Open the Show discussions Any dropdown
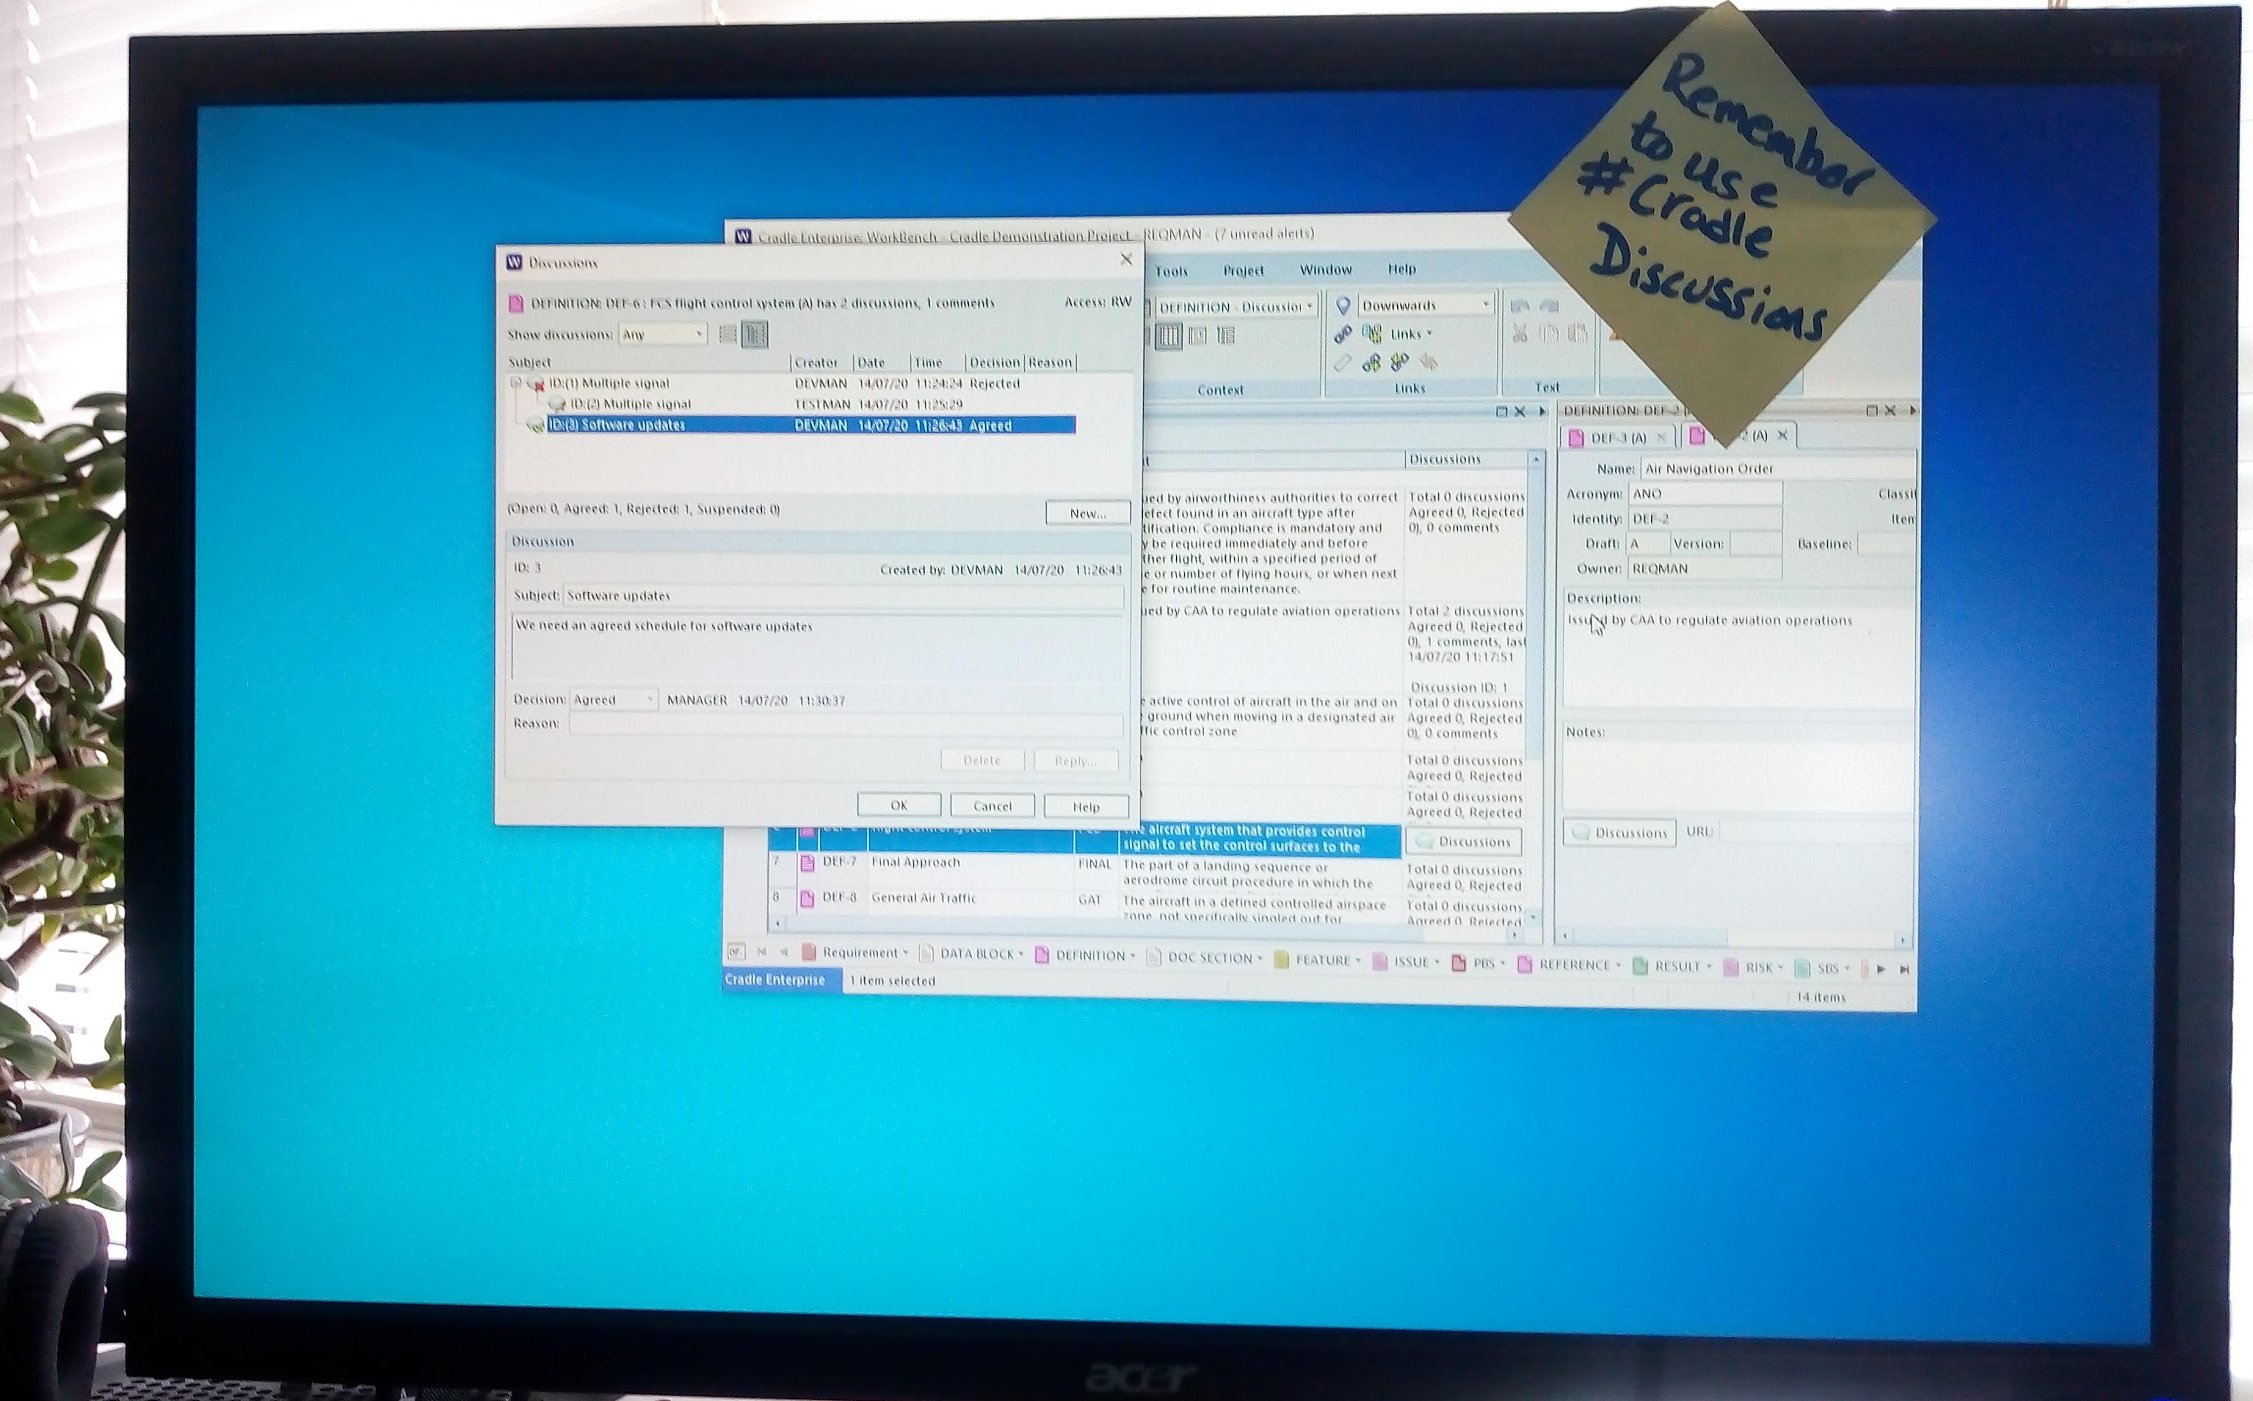The width and height of the screenshot is (2253, 1401). 663,334
